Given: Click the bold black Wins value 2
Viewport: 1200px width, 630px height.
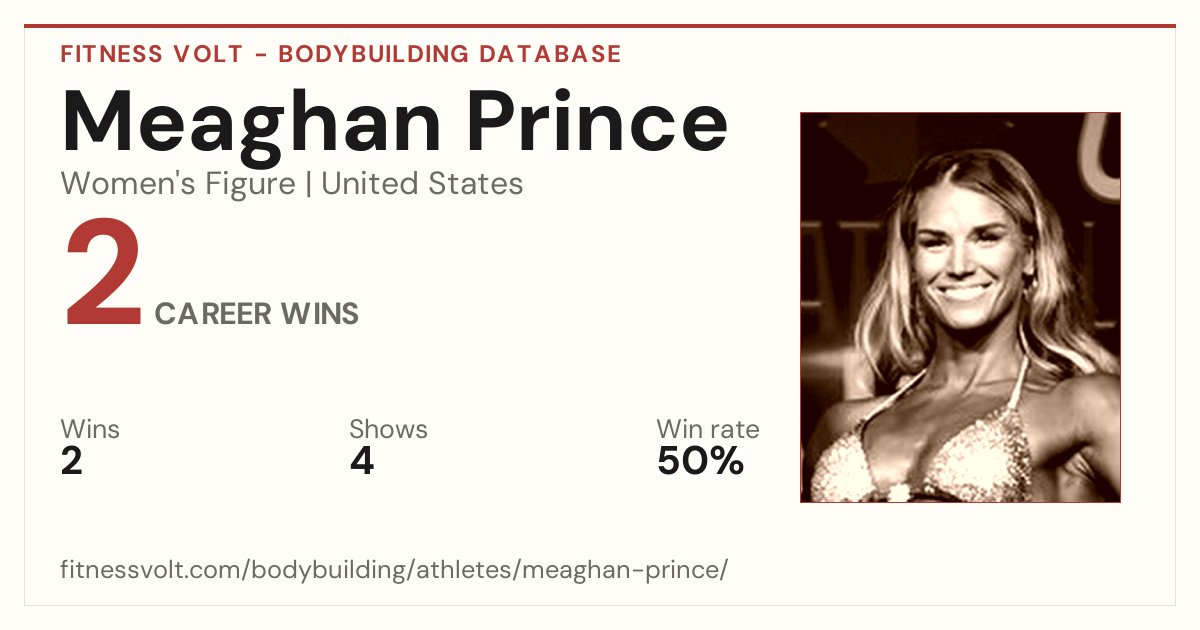Looking at the screenshot, I should (x=72, y=461).
